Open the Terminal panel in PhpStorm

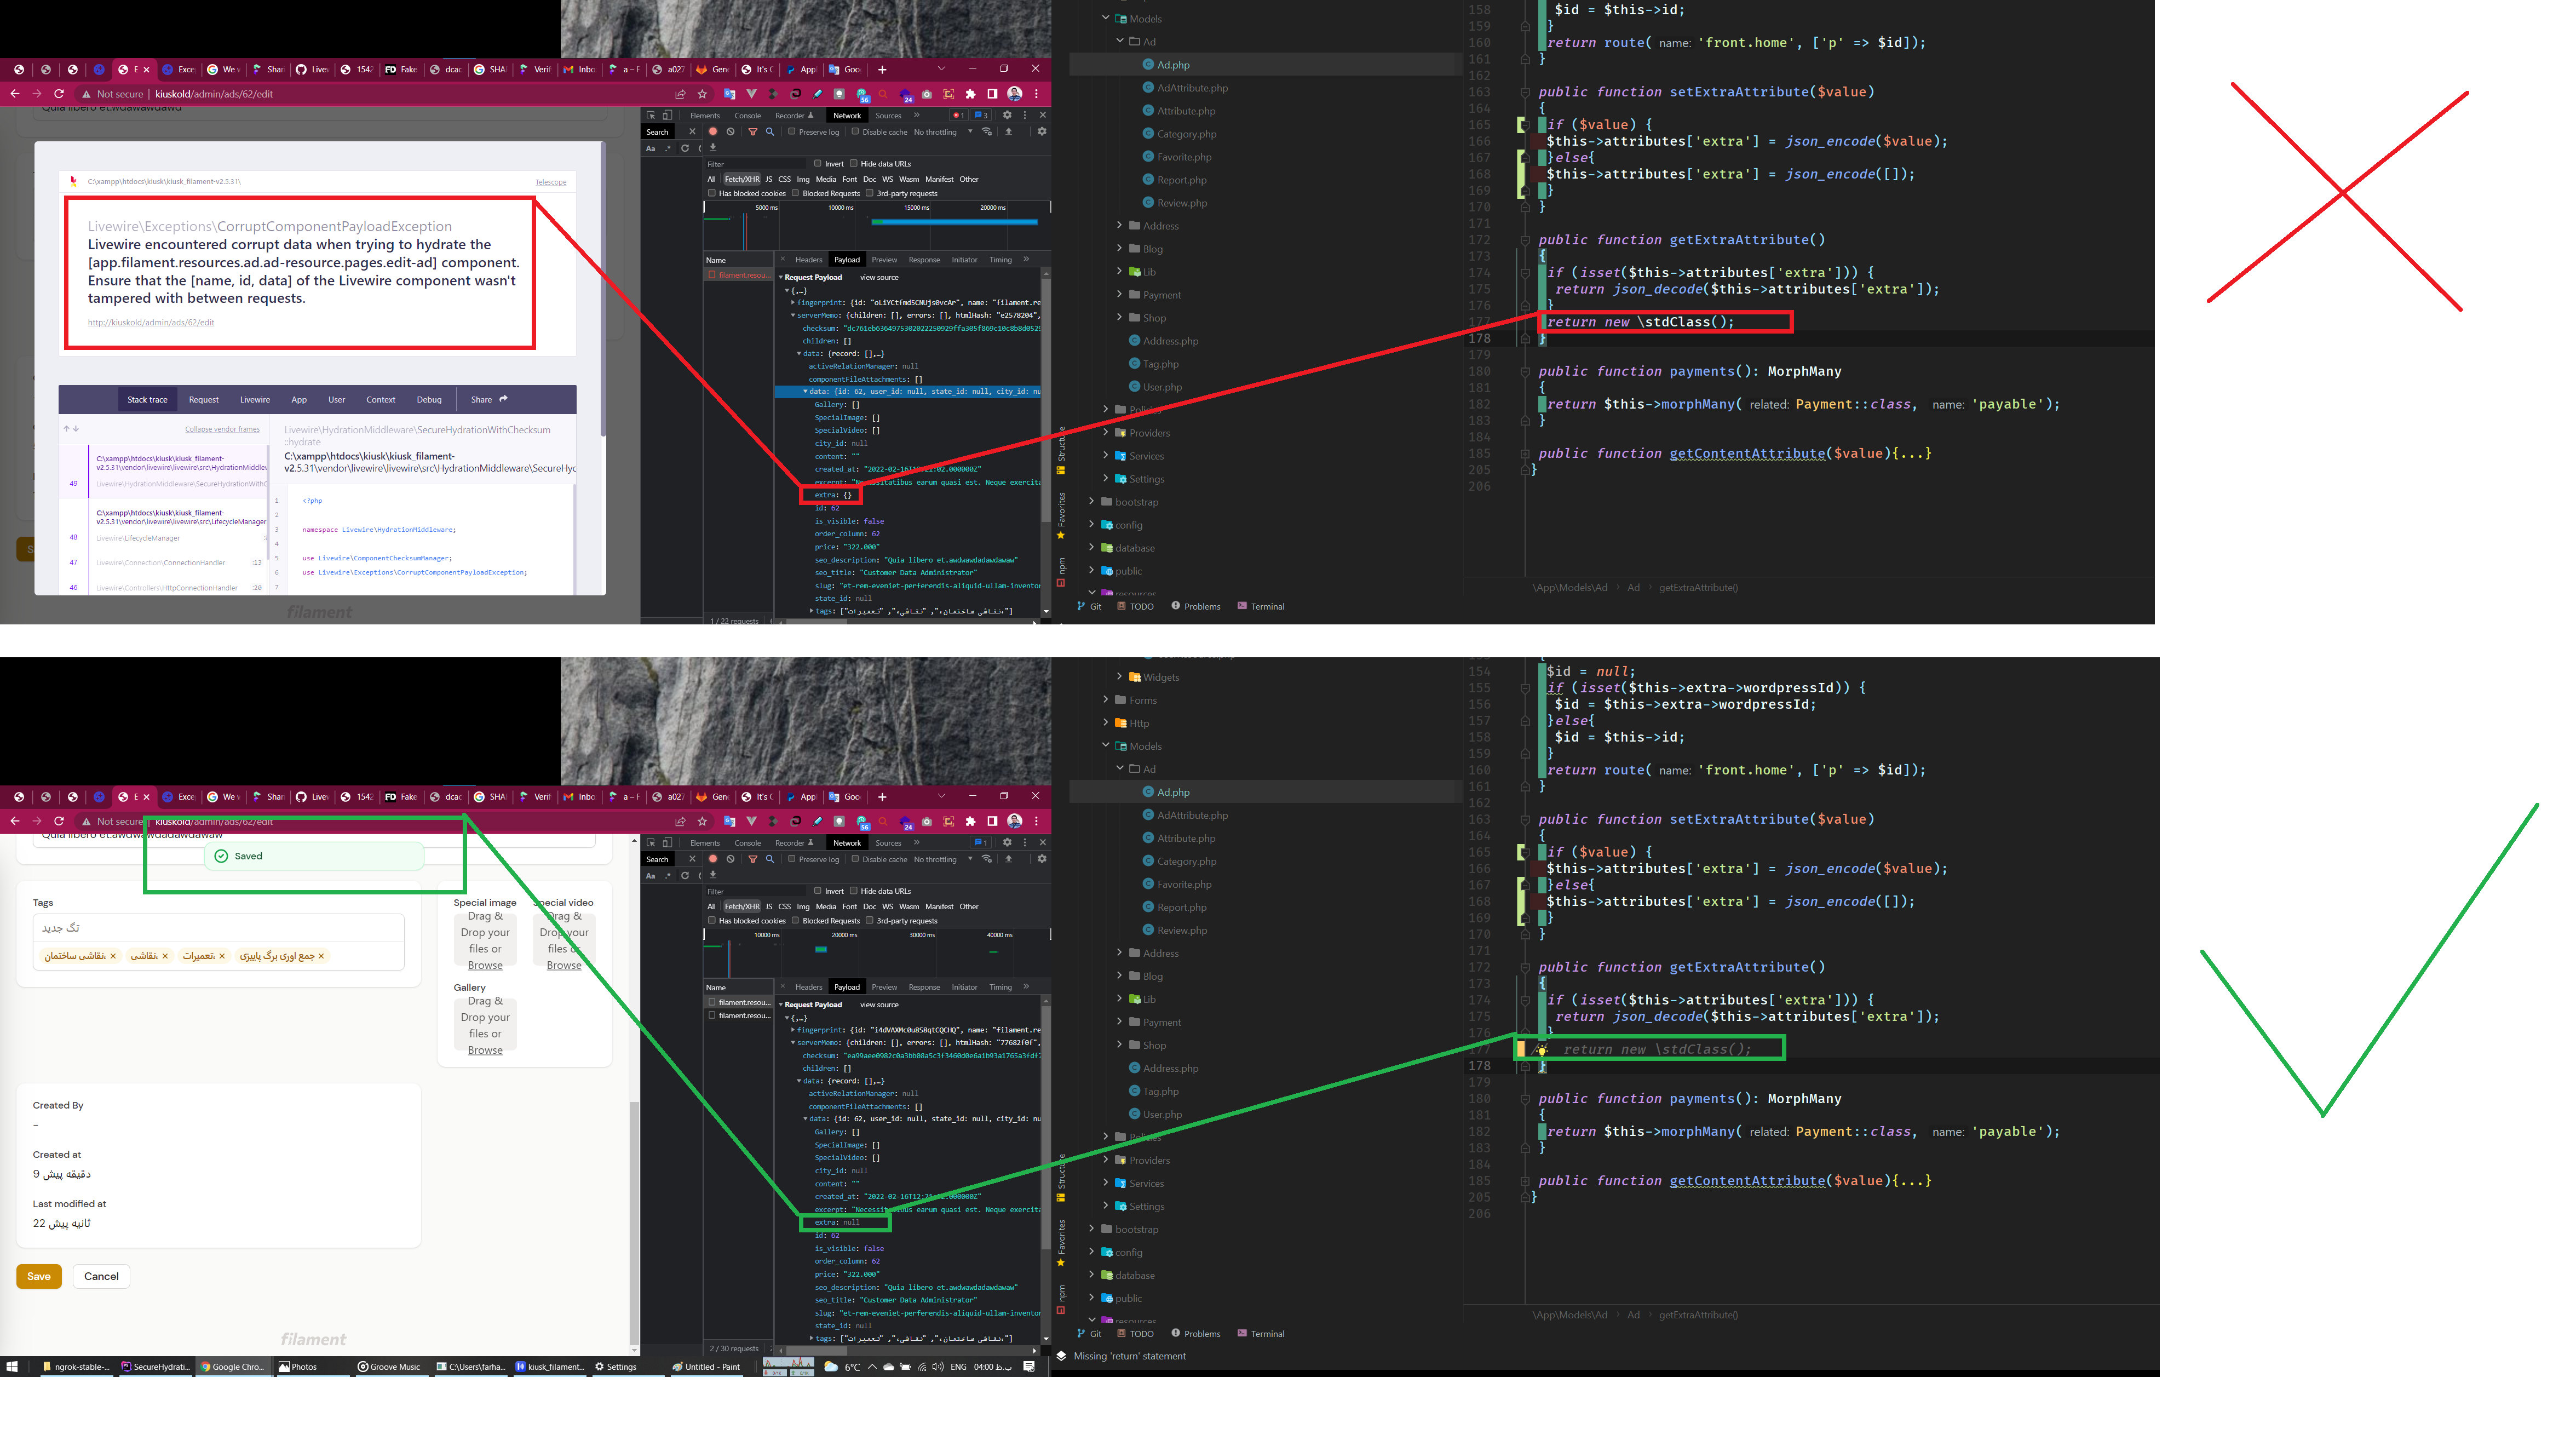point(1261,606)
